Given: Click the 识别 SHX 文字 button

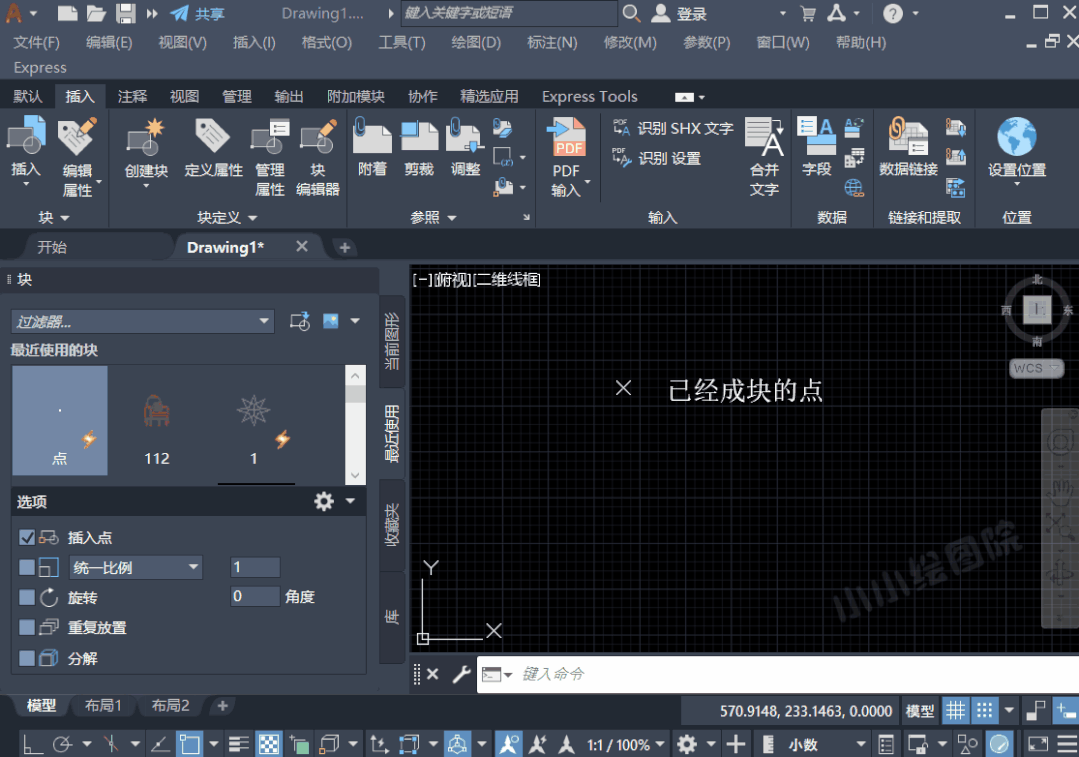Looking at the screenshot, I should pos(674,128).
